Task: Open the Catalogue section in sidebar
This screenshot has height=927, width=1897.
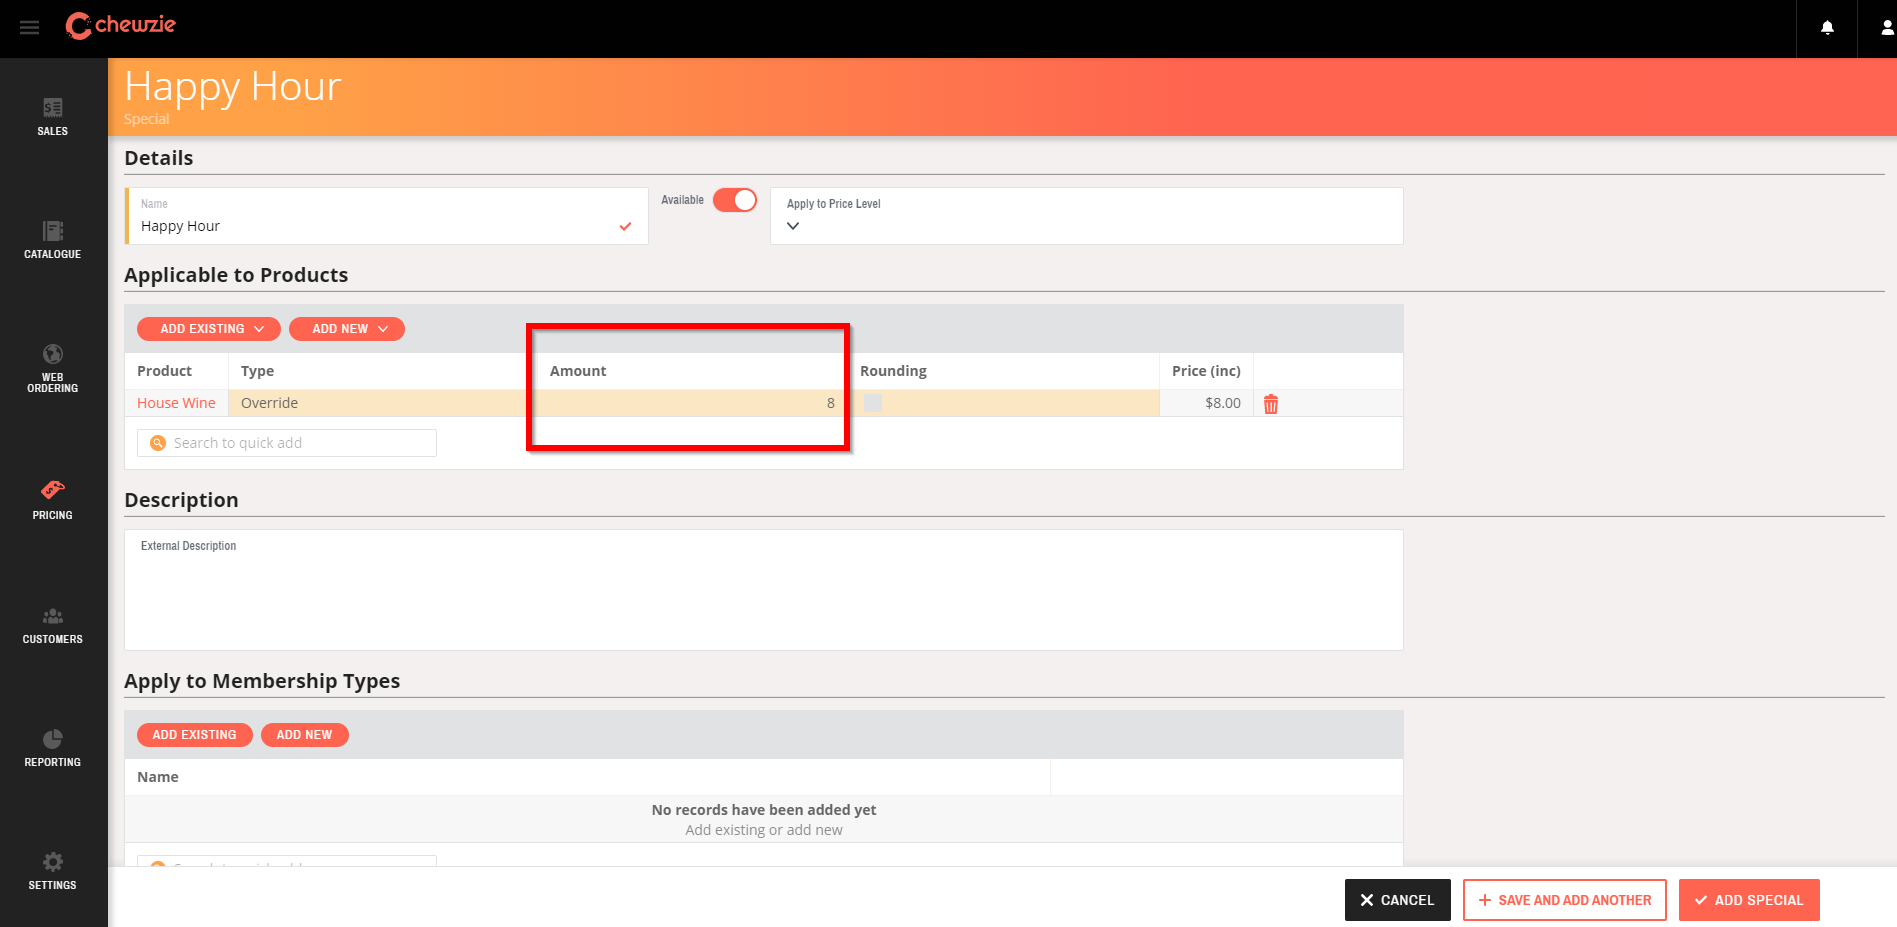Action: pos(53,240)
